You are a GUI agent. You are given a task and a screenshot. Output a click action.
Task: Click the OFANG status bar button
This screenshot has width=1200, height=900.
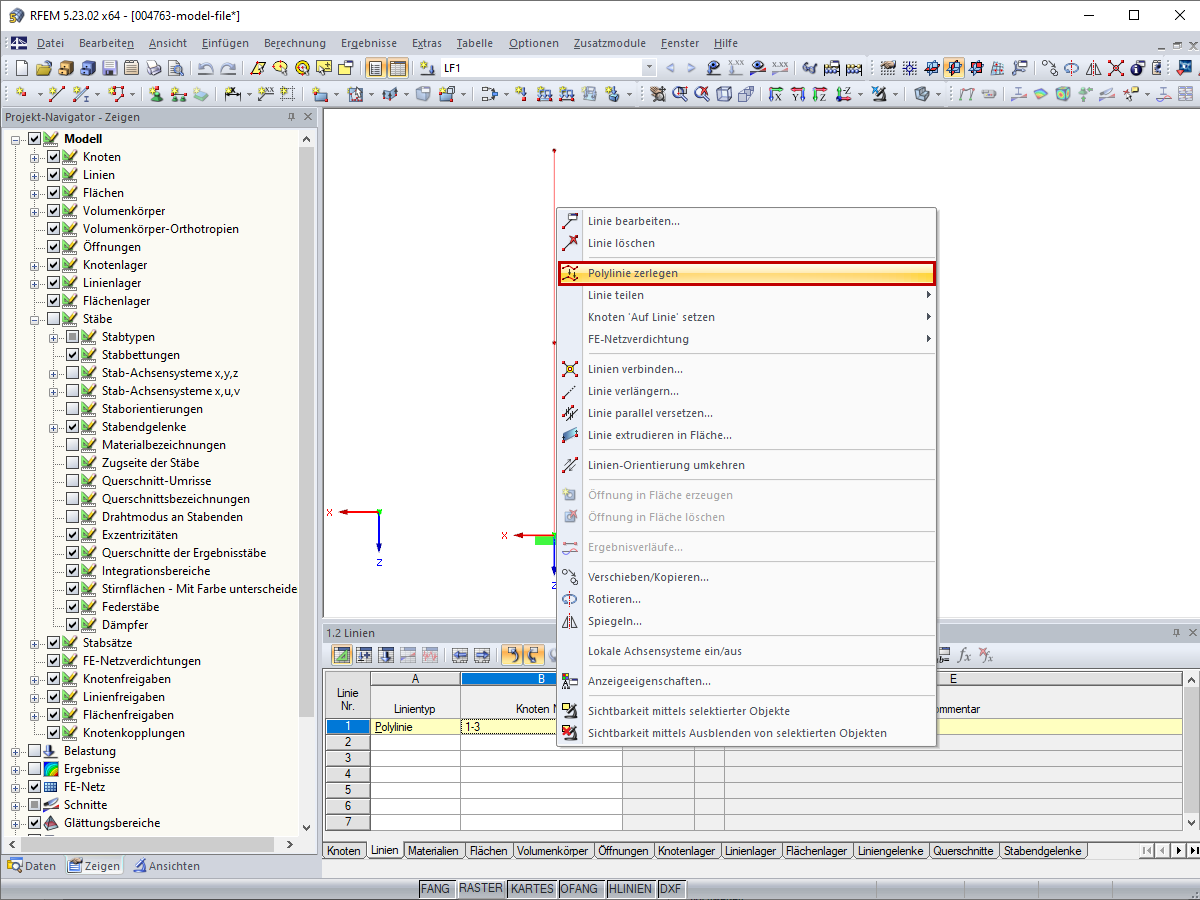coord(579,888)
